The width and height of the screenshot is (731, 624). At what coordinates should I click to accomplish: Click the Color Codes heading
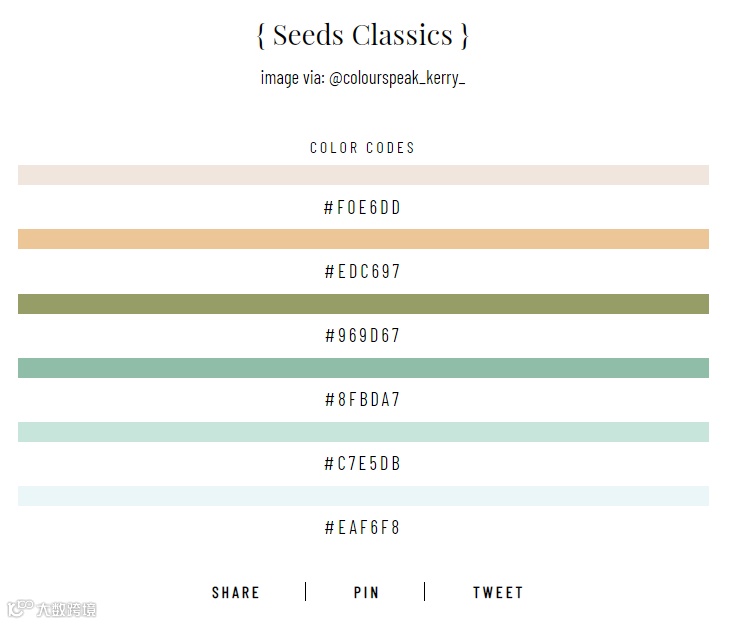pyautogui.click(x=363, y=148)
